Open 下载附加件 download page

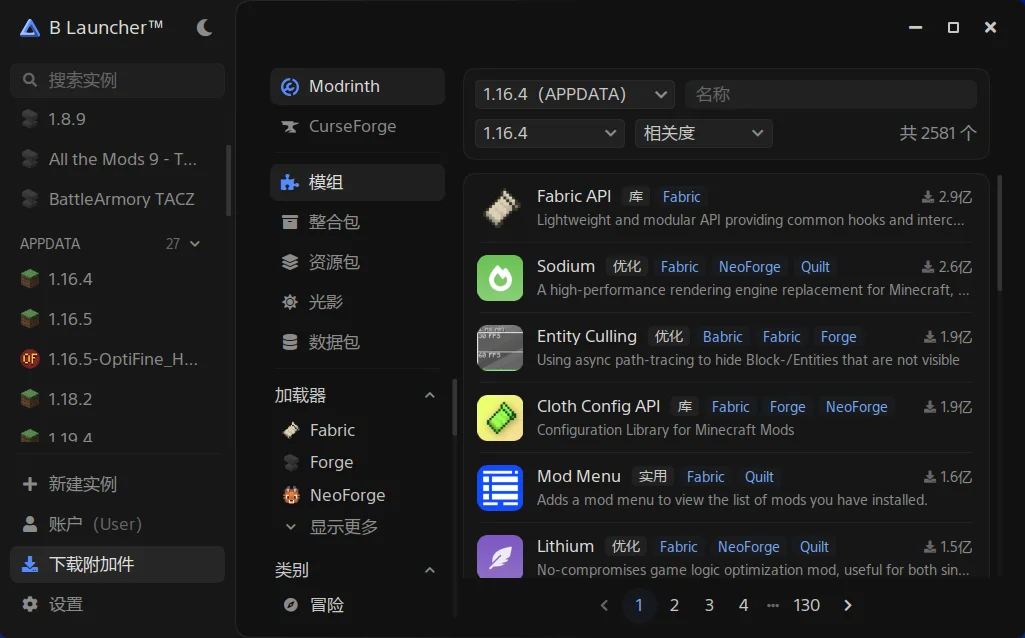click(118, 564)
